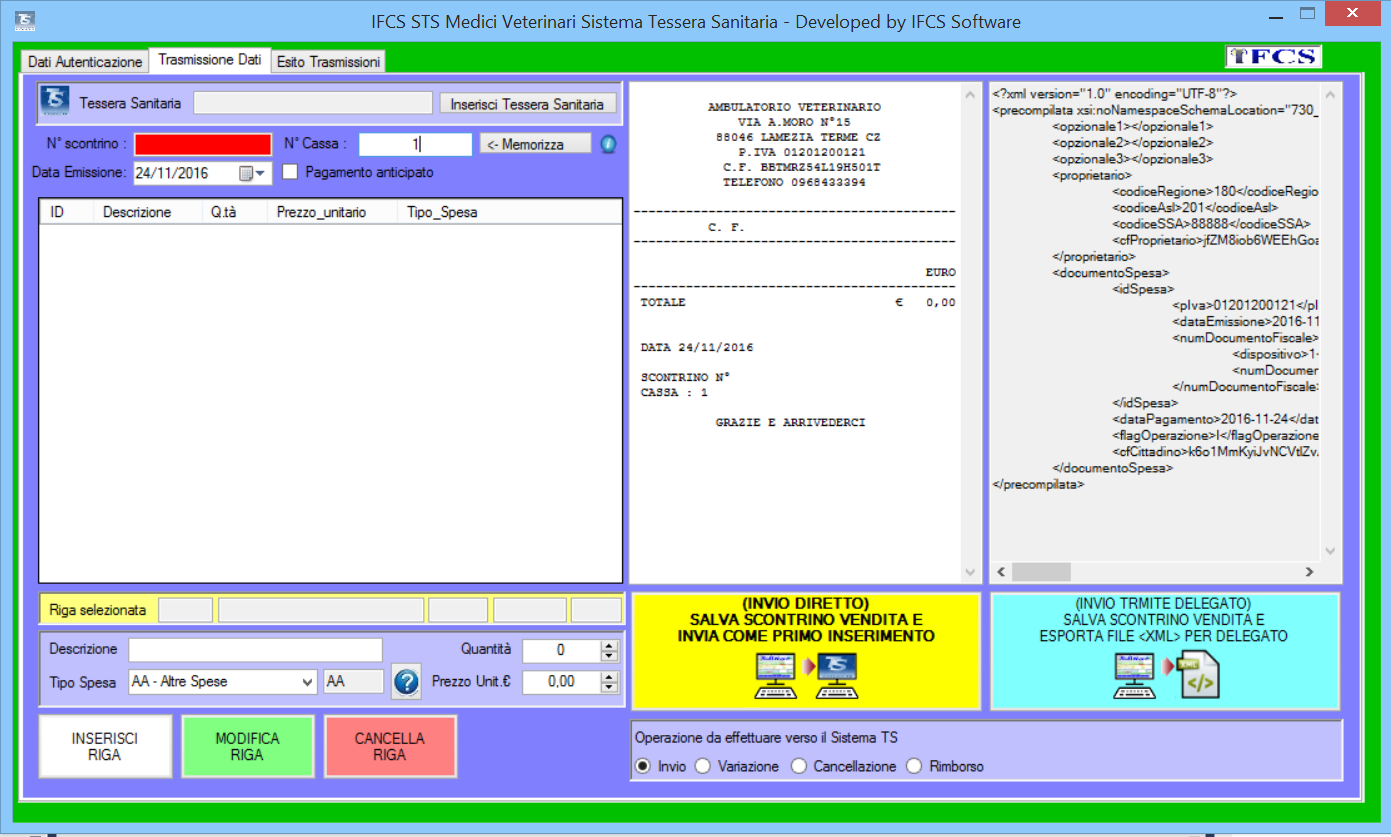Click the Prezzo_unitario column header

point(331,212)
